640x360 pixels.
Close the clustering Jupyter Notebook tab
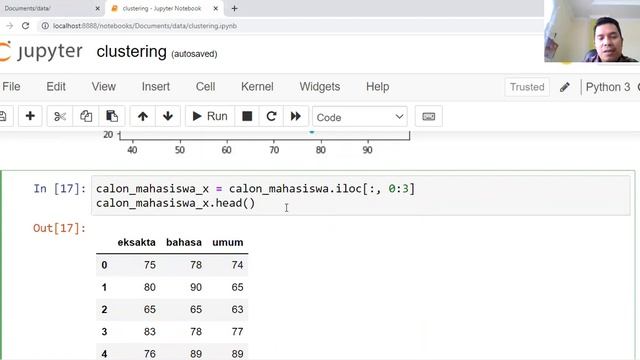(x=216, y=8)
